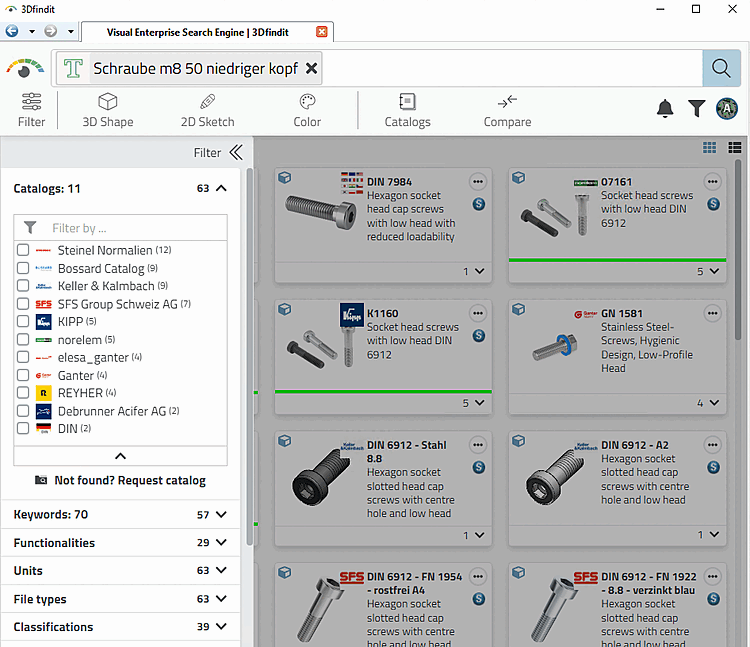Open more options on the GN 1581 card
750x647 pixels.
tap(712, 313)
